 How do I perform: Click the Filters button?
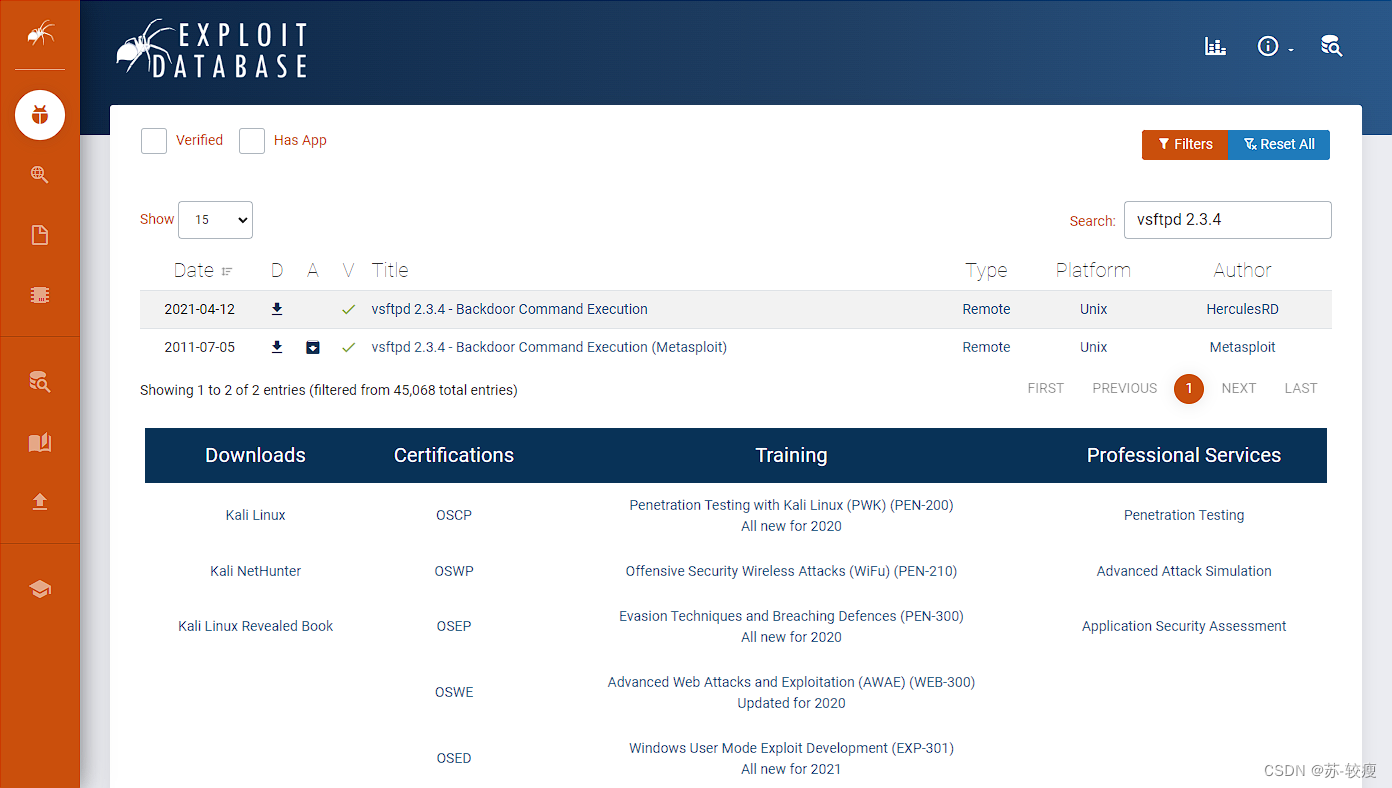pos(1185,144)
